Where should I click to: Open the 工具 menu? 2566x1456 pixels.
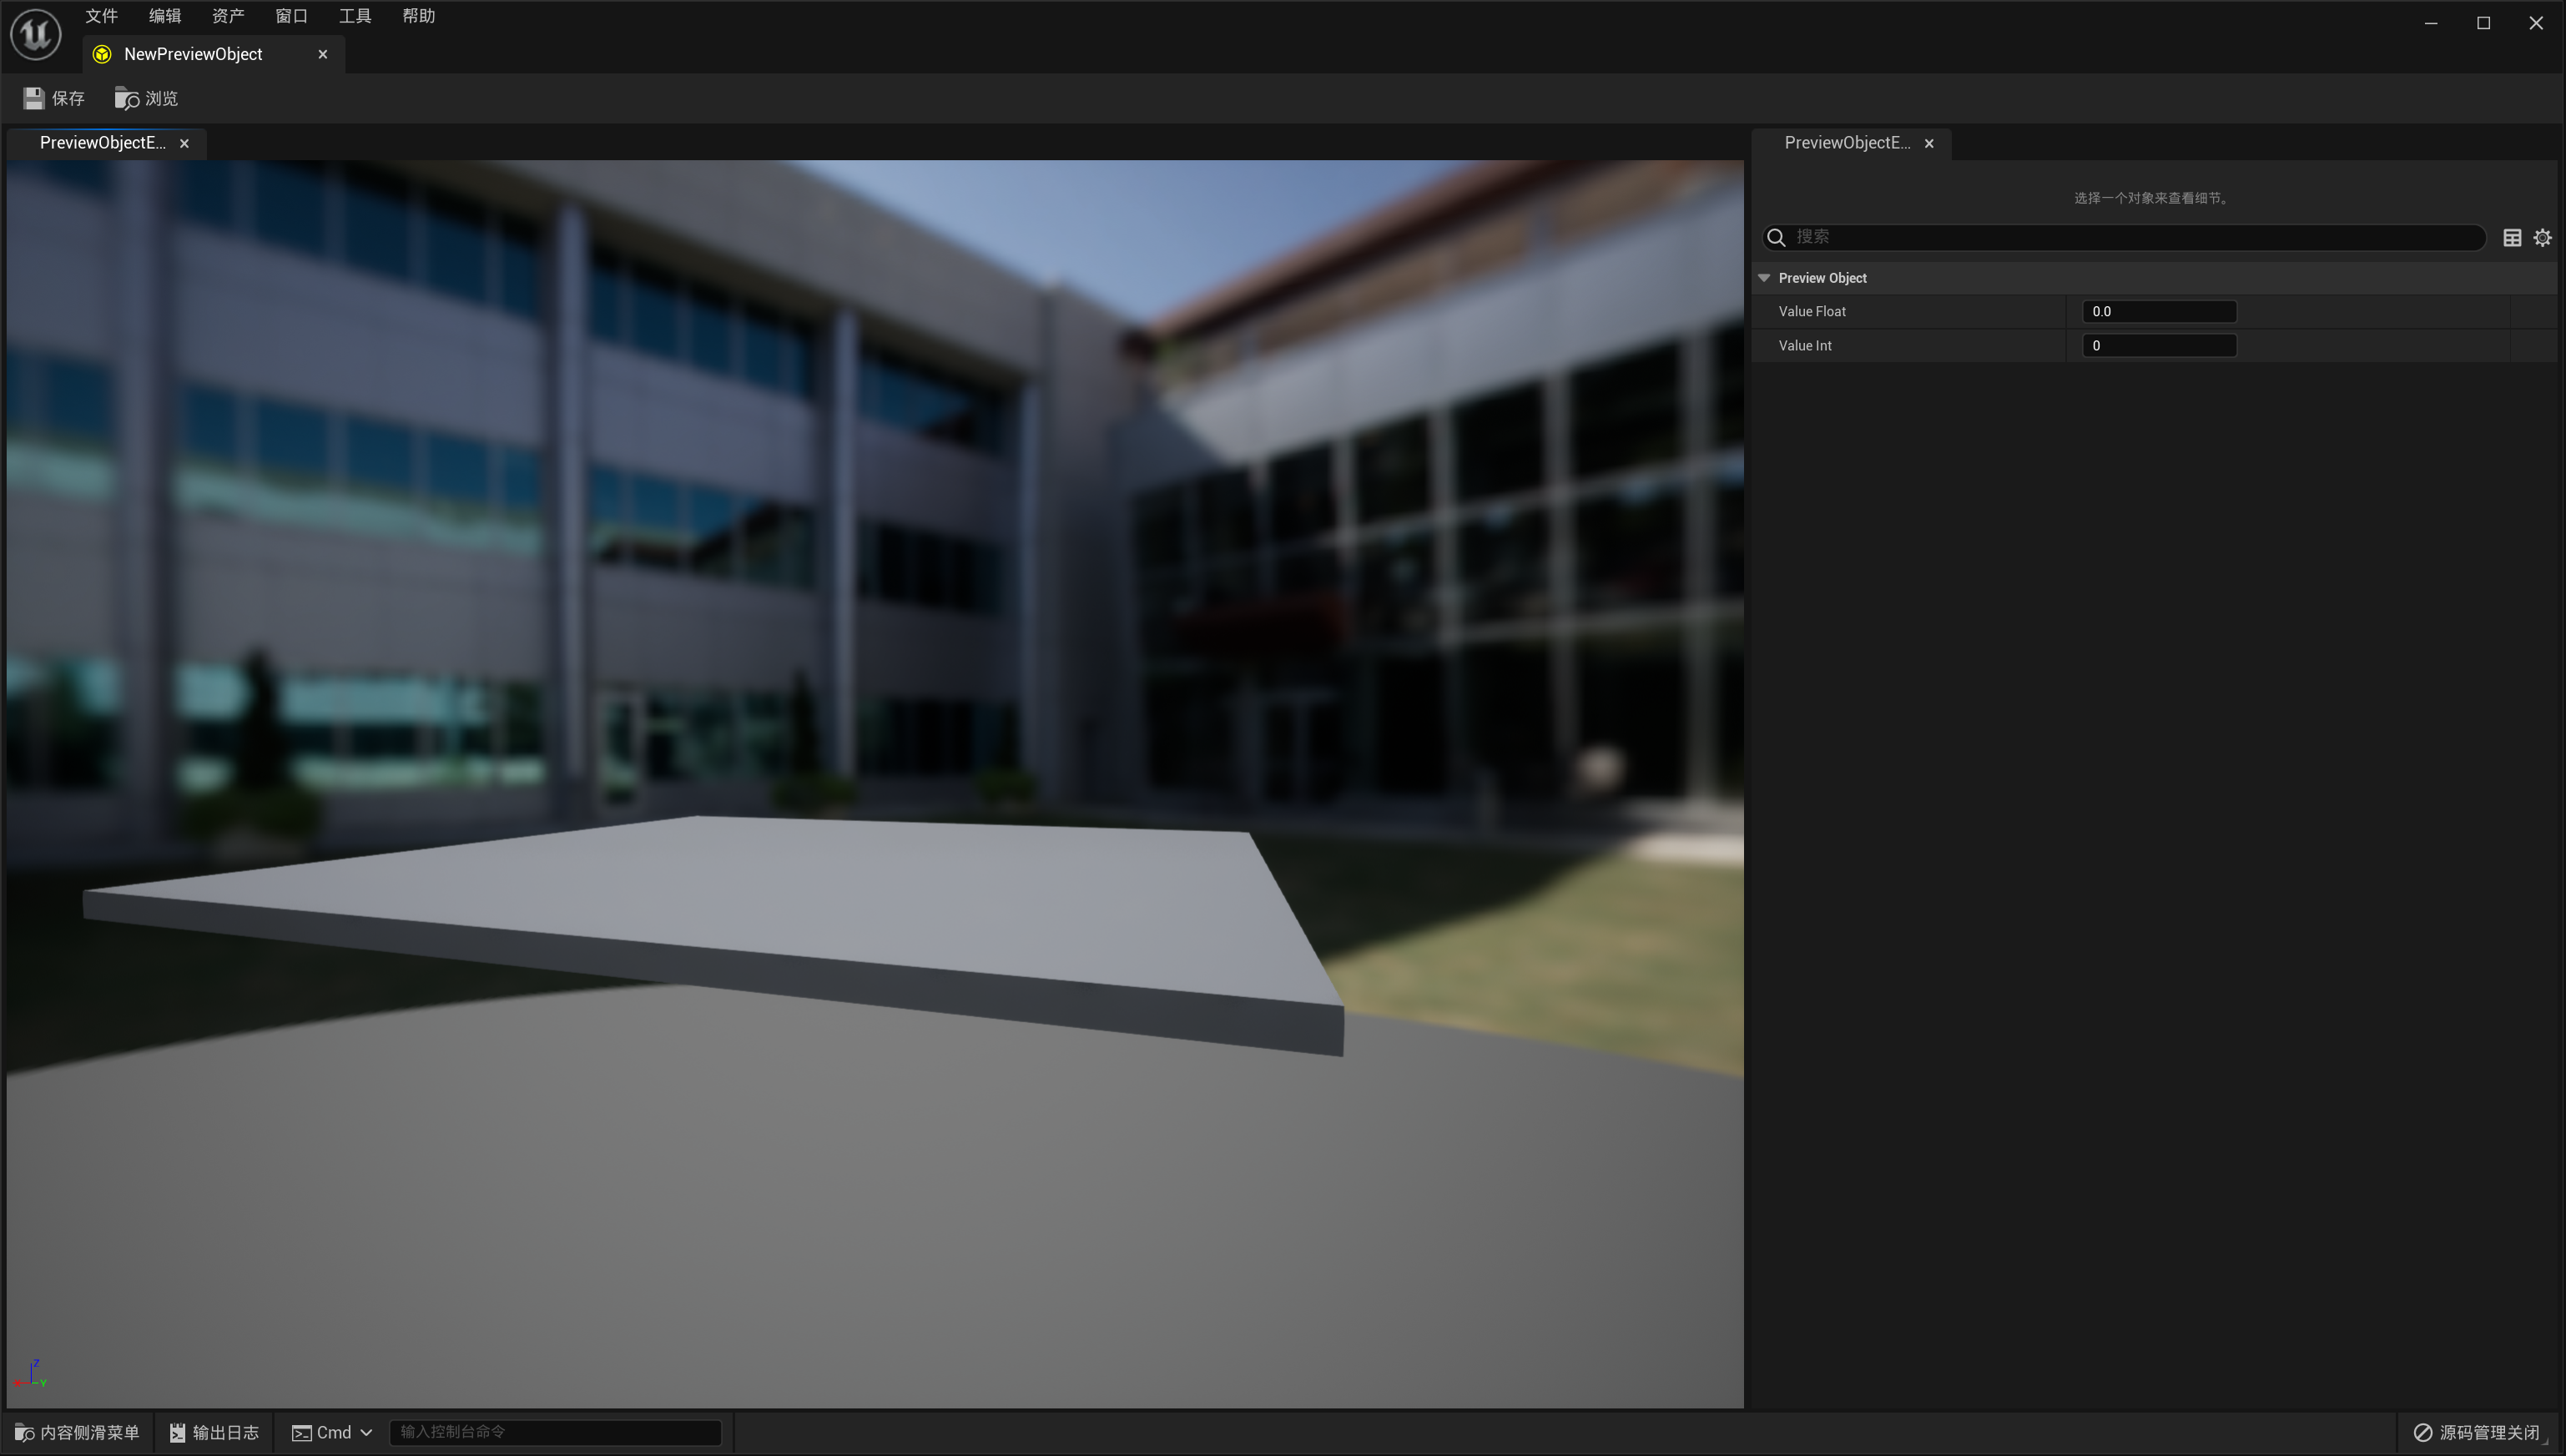[355, 16]
